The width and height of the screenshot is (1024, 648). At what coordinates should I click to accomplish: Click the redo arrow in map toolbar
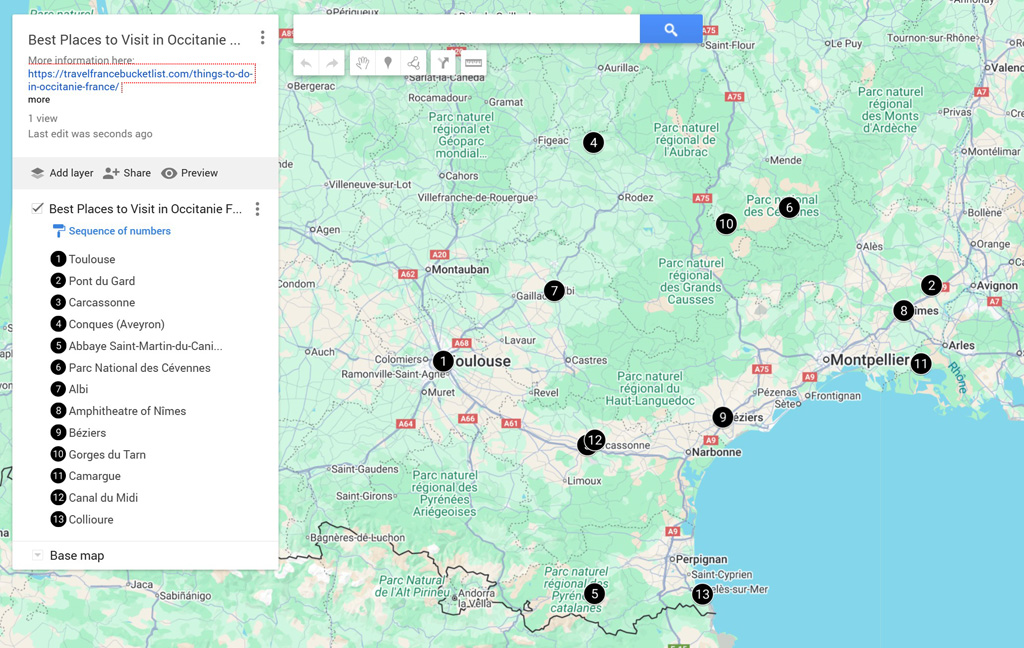click(x=332, y=63)
